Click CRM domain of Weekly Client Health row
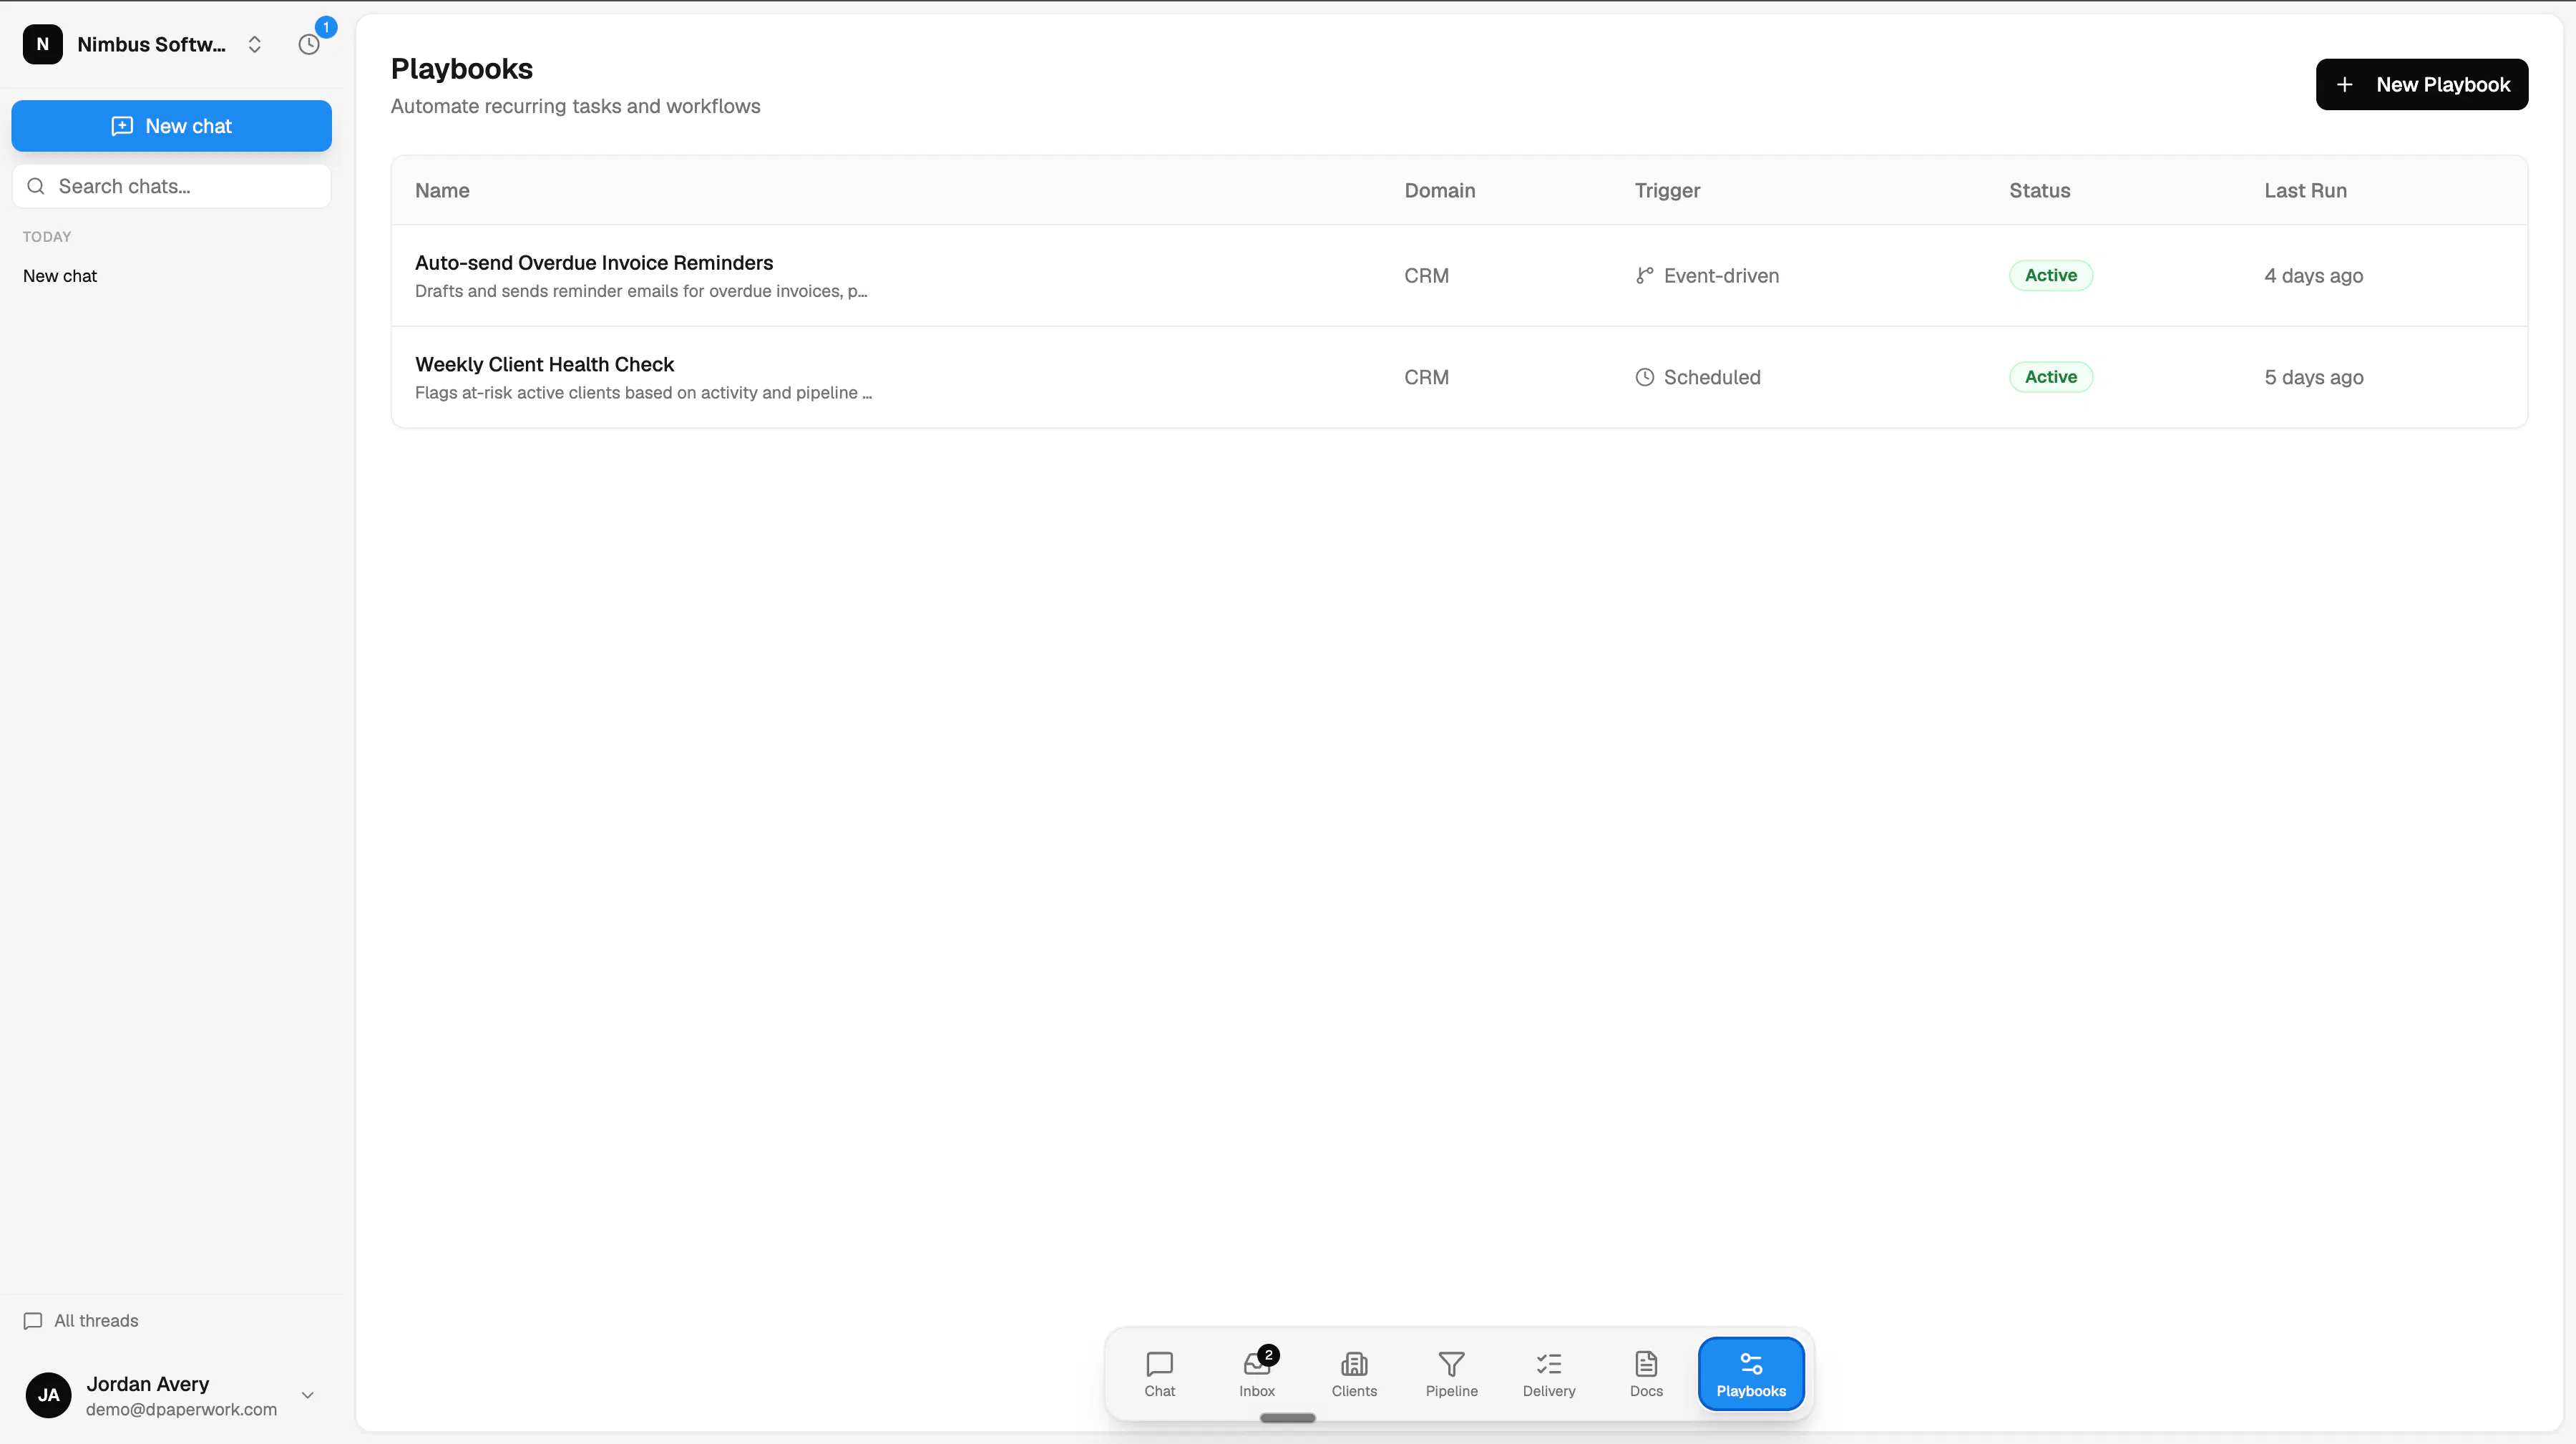 (1426, 377)
